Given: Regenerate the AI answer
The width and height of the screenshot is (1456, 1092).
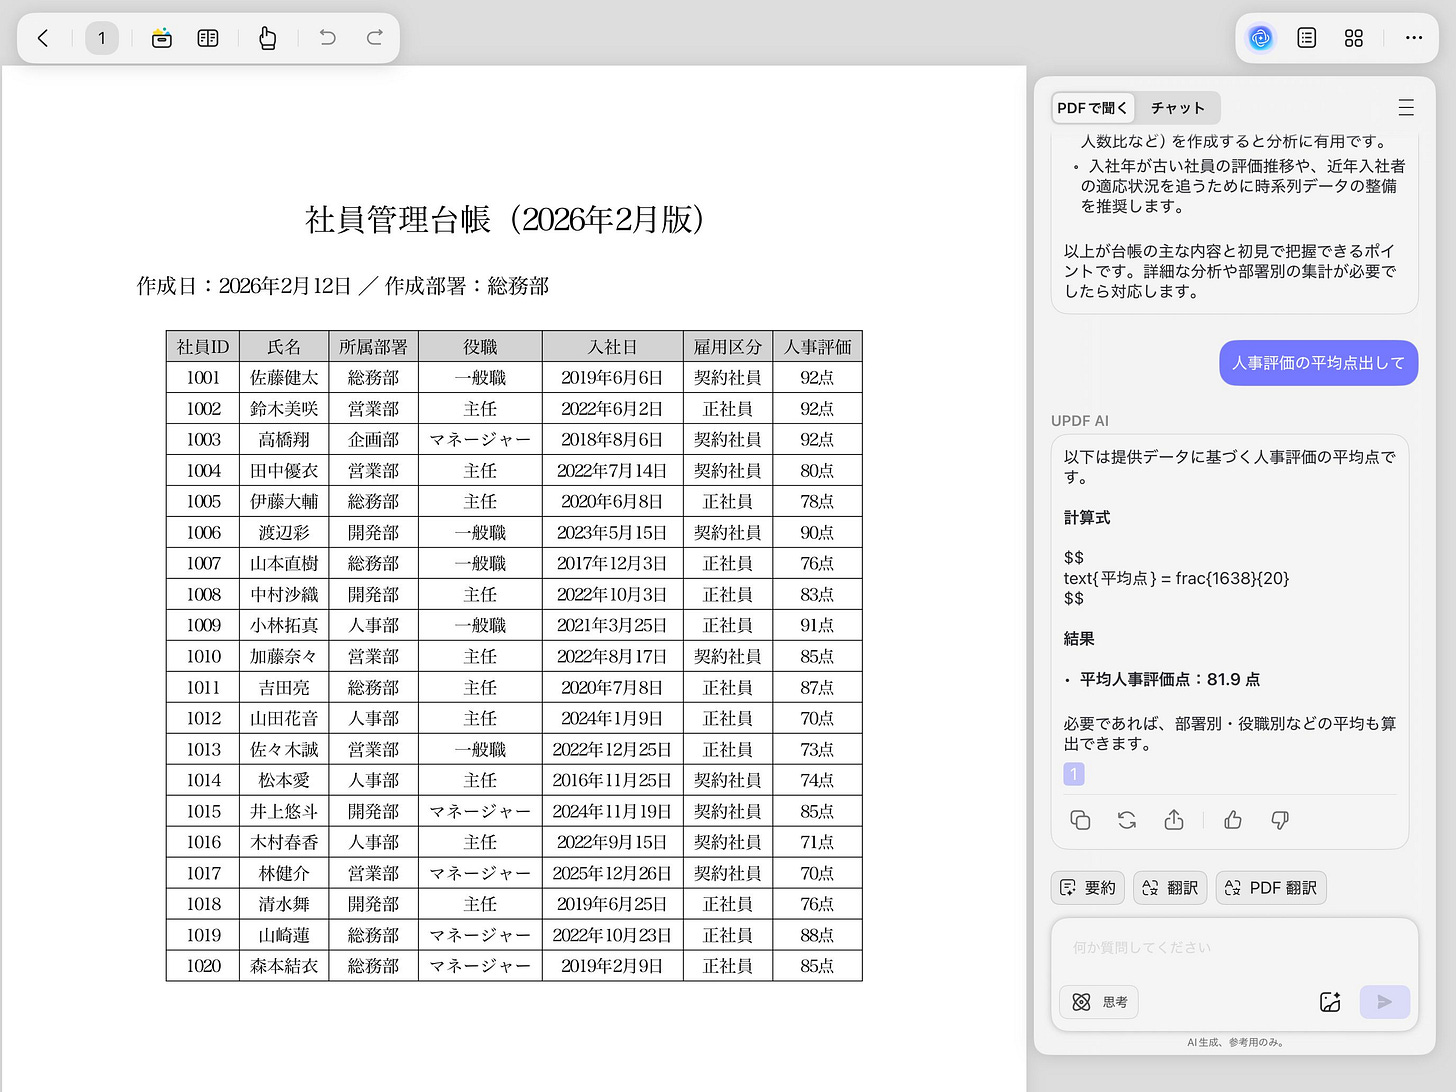Looking at the screenshot, I should click(1127, 820).
